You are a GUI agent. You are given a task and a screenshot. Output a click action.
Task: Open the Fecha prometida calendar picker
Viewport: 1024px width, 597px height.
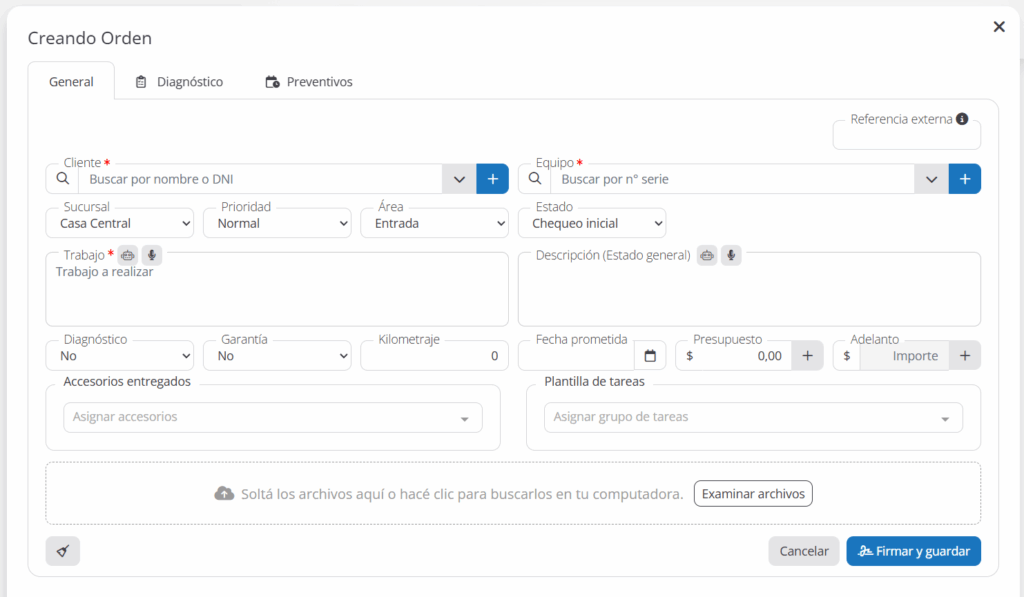[x=650, y=356]
